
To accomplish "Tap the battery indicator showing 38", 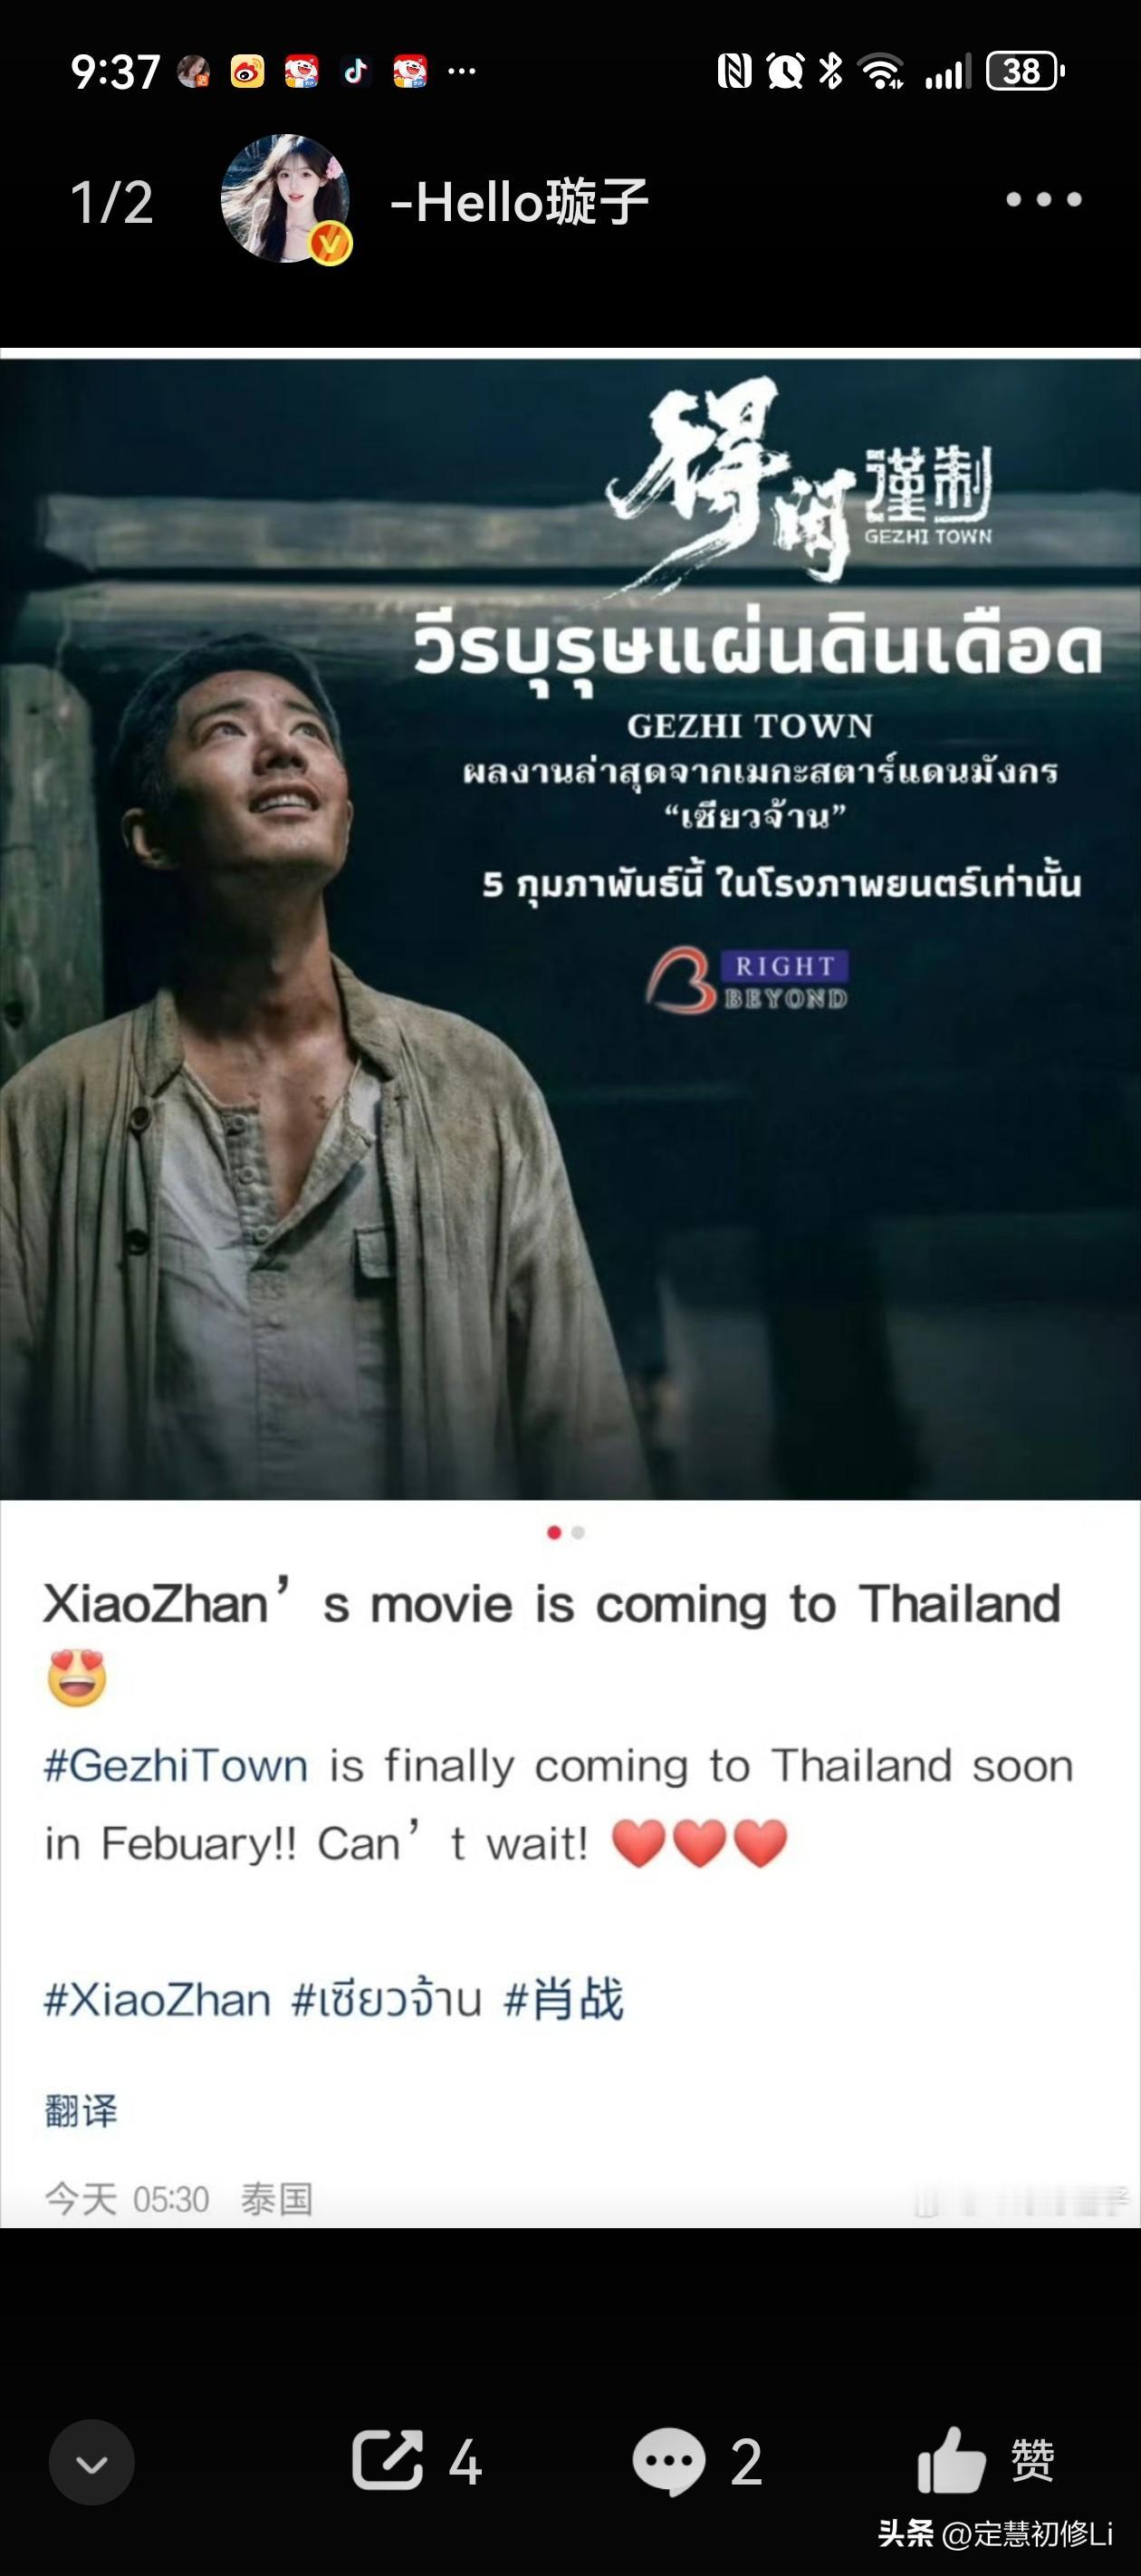I will (1025, 72).
